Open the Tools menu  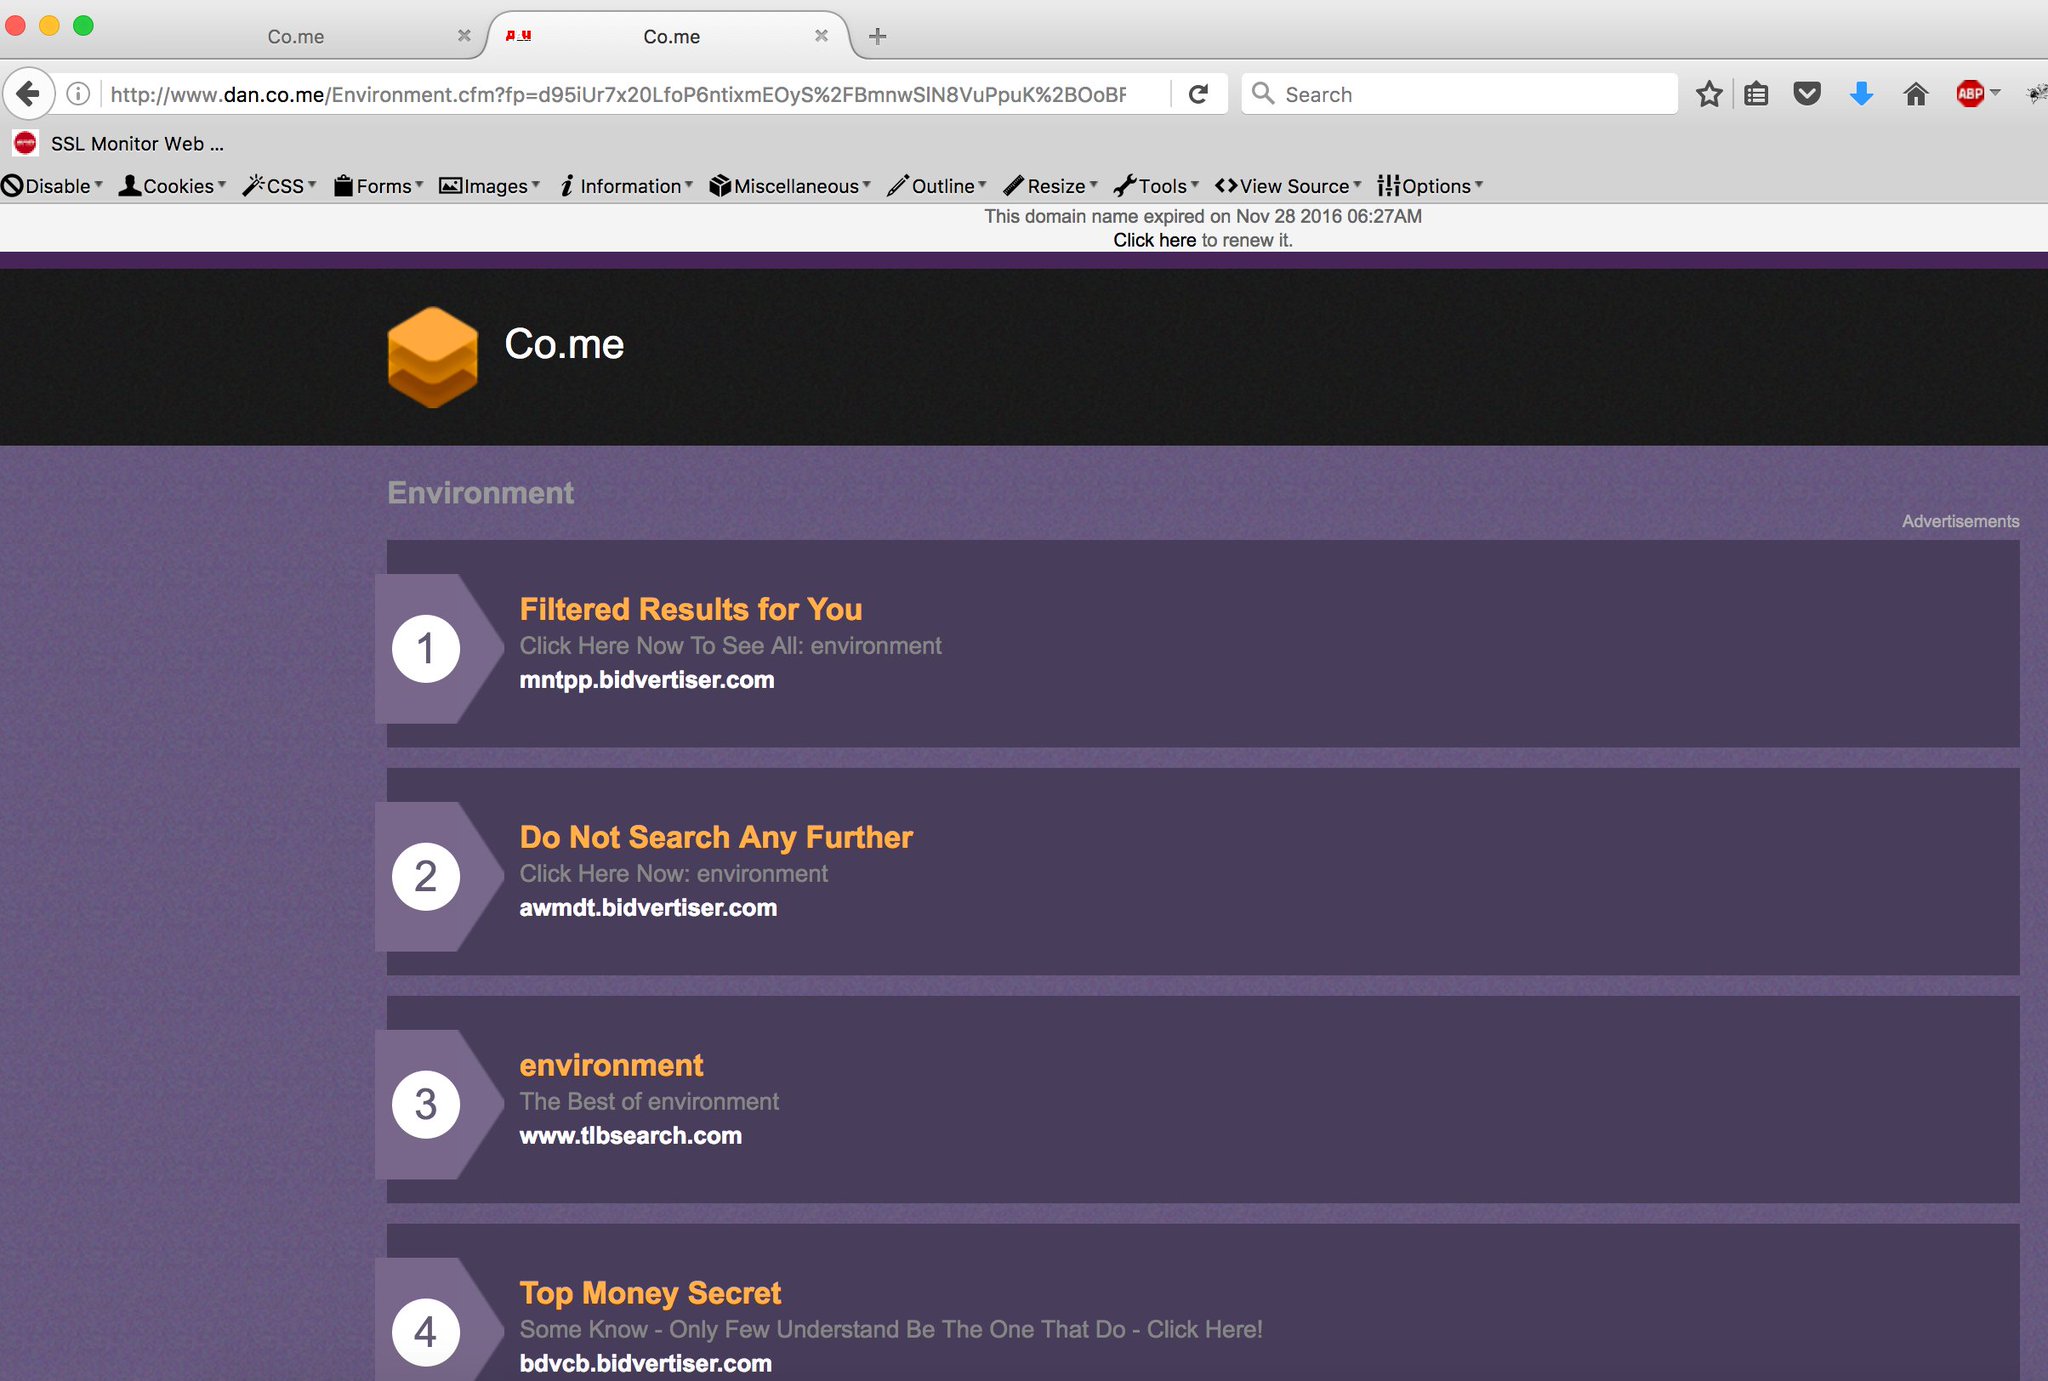(1156, 186)
